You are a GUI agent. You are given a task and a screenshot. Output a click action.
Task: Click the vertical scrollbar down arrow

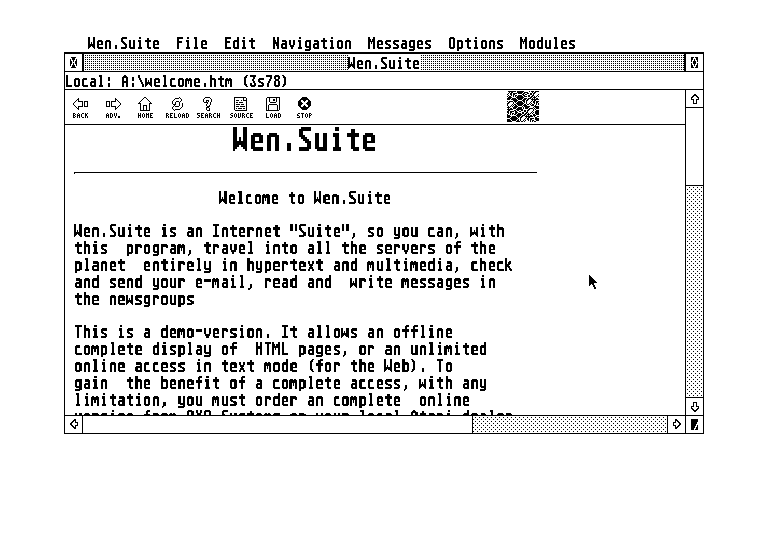(695, 407)
